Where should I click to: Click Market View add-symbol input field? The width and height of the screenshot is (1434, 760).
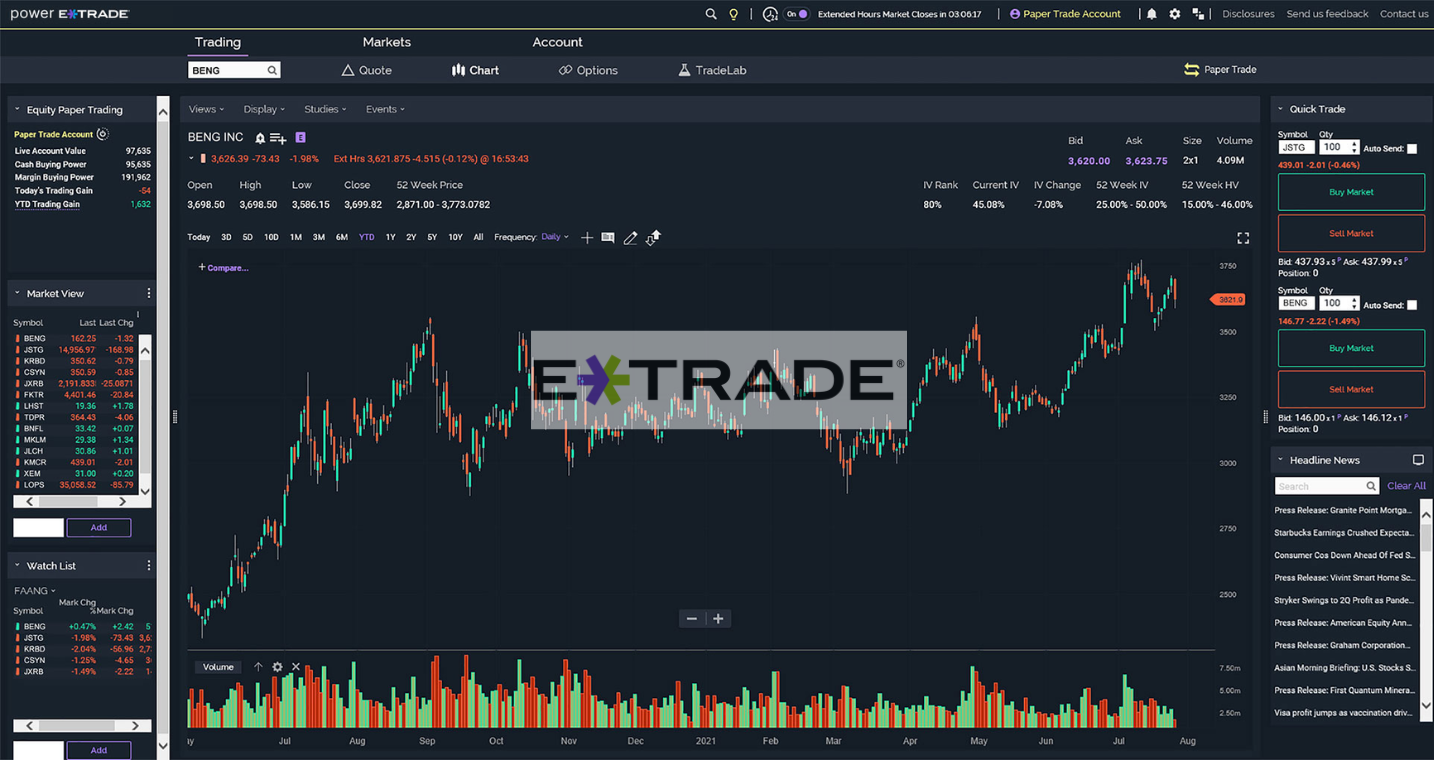[38, 527]
